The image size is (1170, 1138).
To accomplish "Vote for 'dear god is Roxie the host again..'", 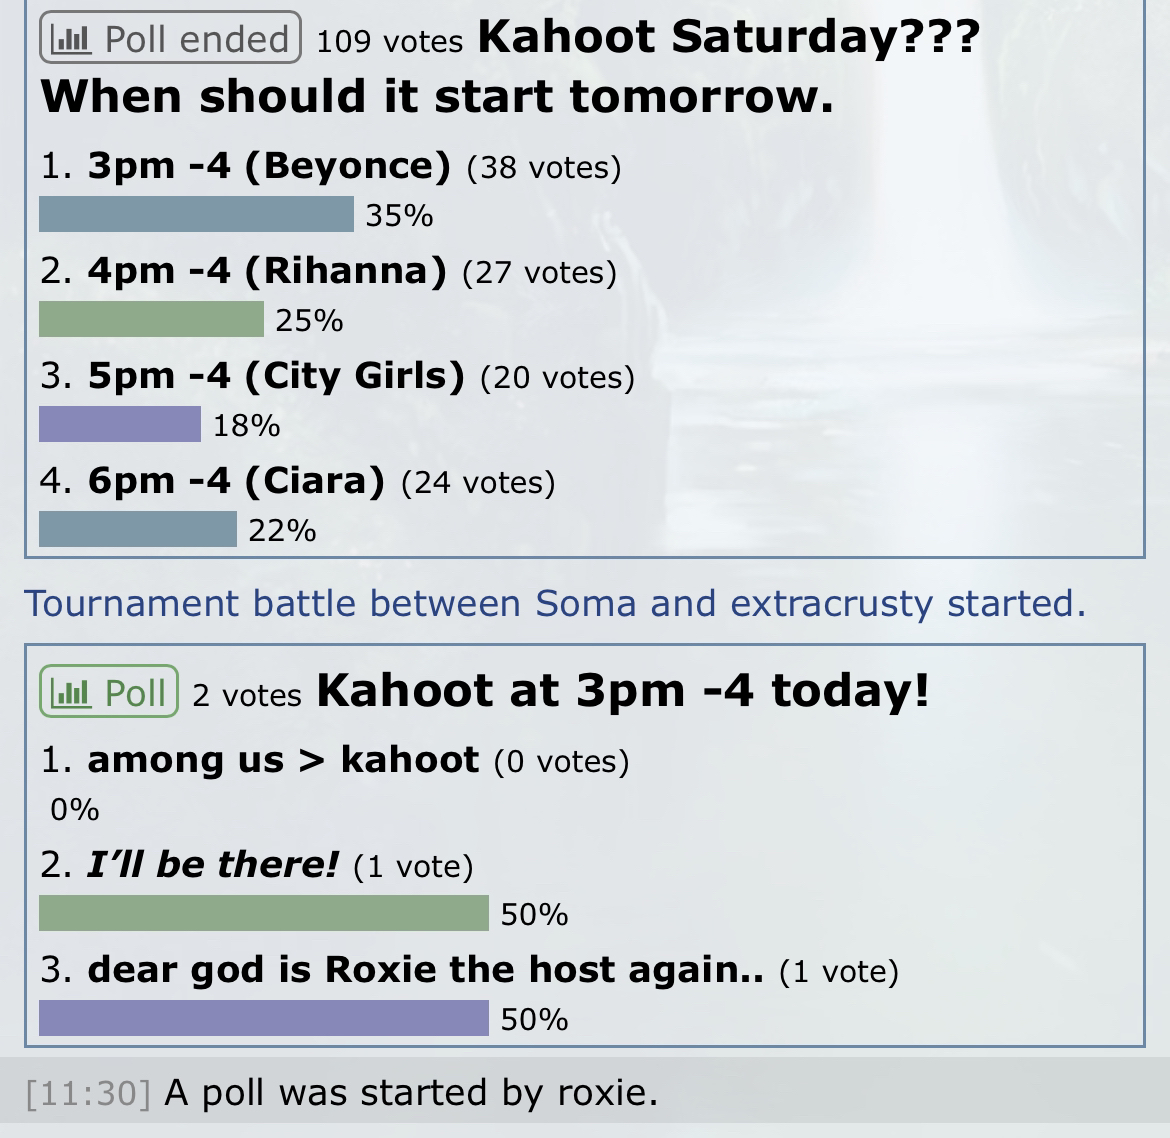I will tap(425, 970).
